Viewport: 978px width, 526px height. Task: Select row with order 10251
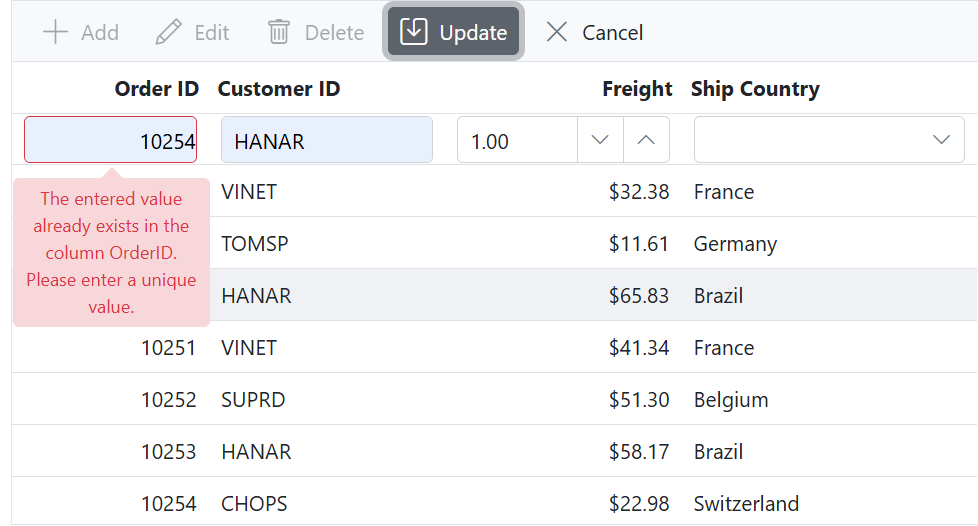pyautogui.click(x=168, y=348)
